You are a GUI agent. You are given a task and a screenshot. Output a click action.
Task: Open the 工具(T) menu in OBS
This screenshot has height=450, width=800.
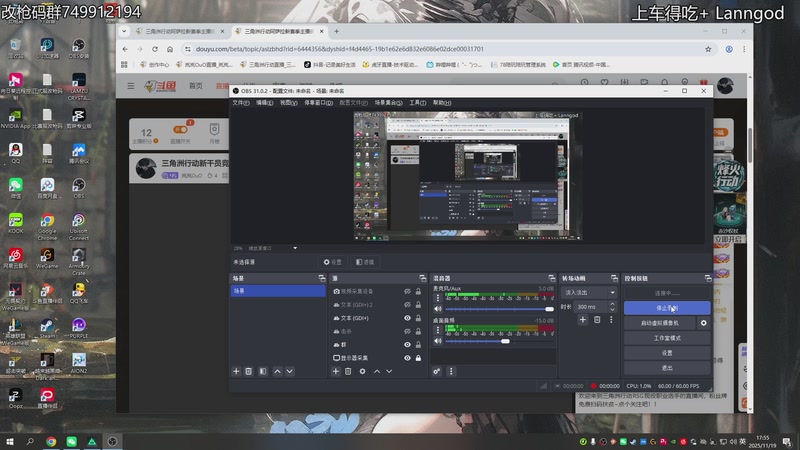tap(417, 103)
